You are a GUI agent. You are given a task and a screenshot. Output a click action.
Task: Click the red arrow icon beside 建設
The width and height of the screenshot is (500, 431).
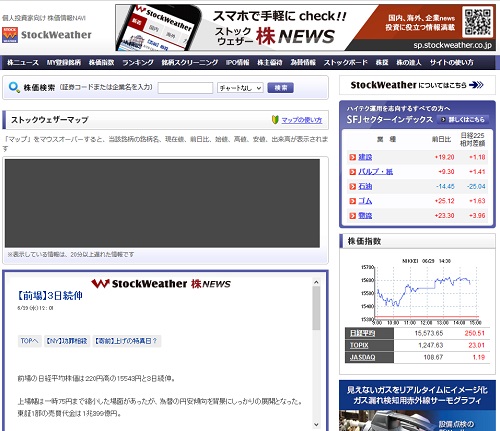tap(353, 157)
